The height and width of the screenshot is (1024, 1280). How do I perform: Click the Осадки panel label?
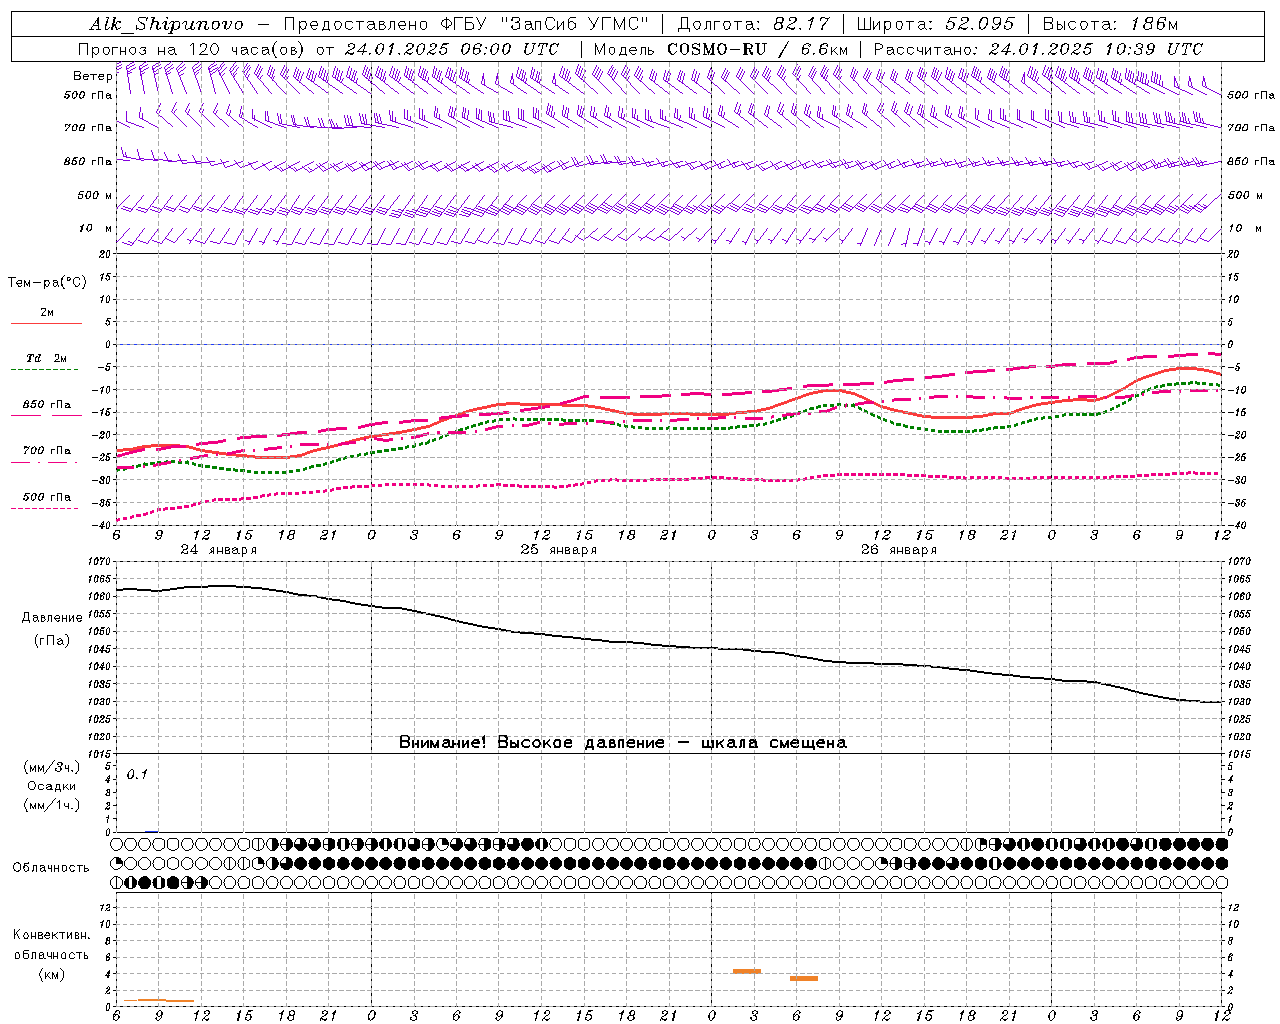(x=52, y=786)
